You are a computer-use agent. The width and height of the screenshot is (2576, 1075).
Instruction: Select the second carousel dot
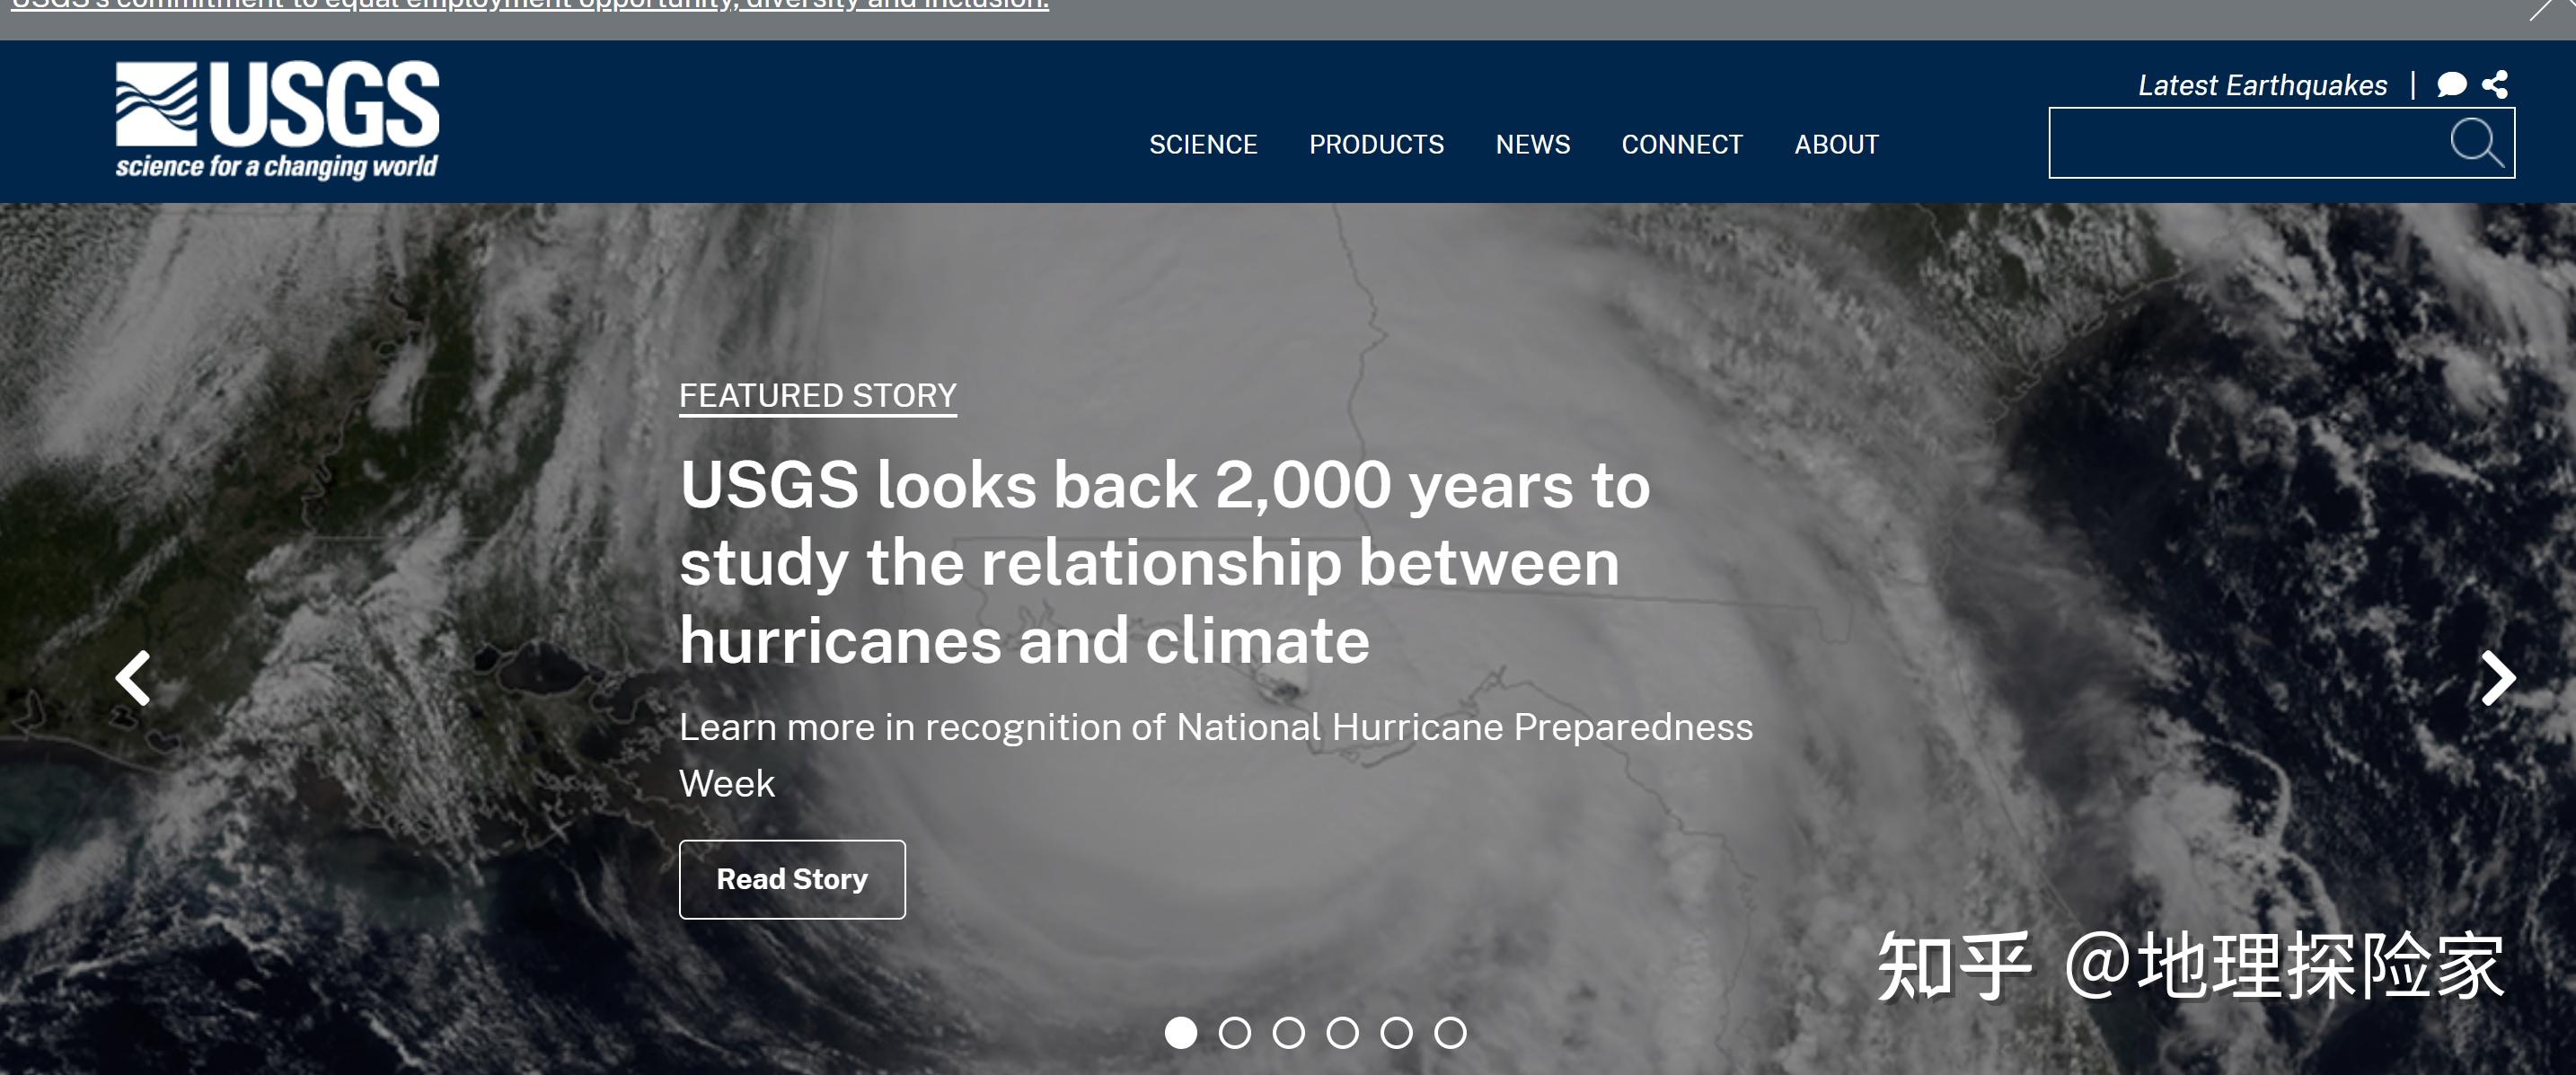1235,1032
